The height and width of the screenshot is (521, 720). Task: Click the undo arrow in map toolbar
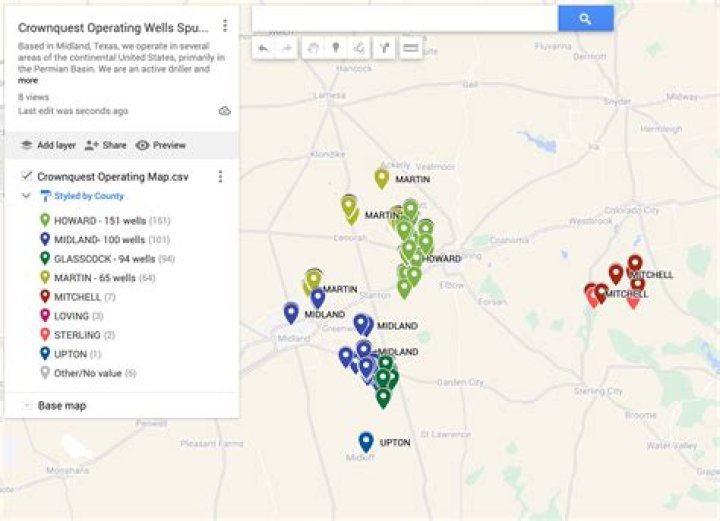pos(263,48)
